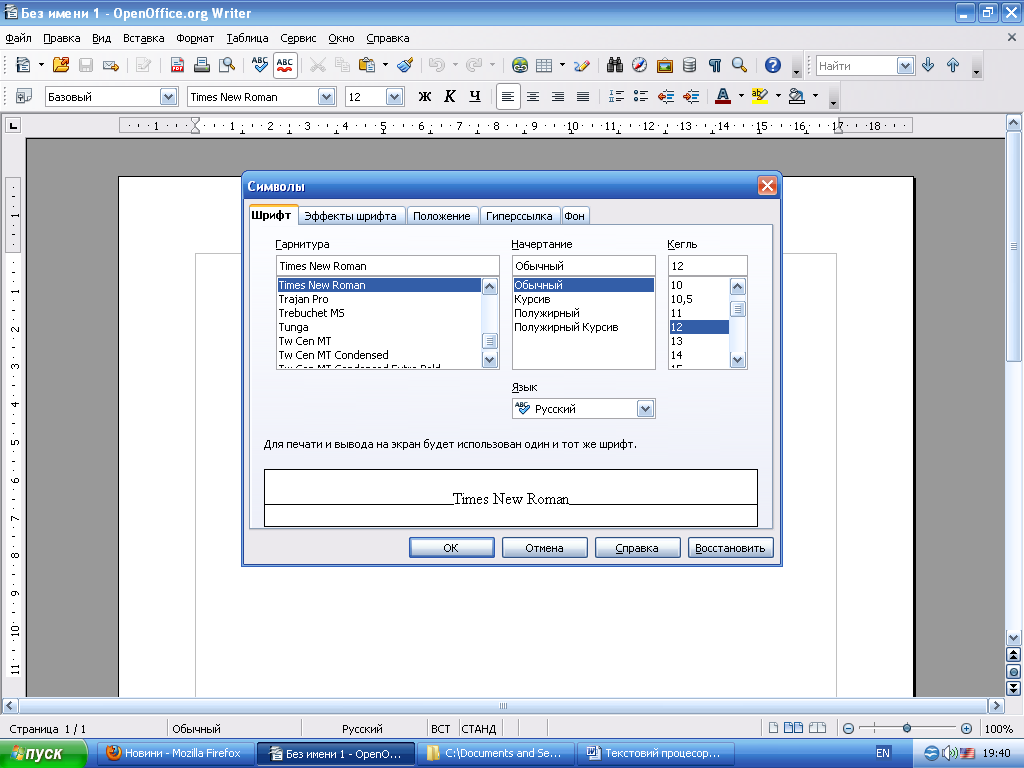Open Find & Replace binoculars icon
1024x768 pixels.
tap(615, 65)
